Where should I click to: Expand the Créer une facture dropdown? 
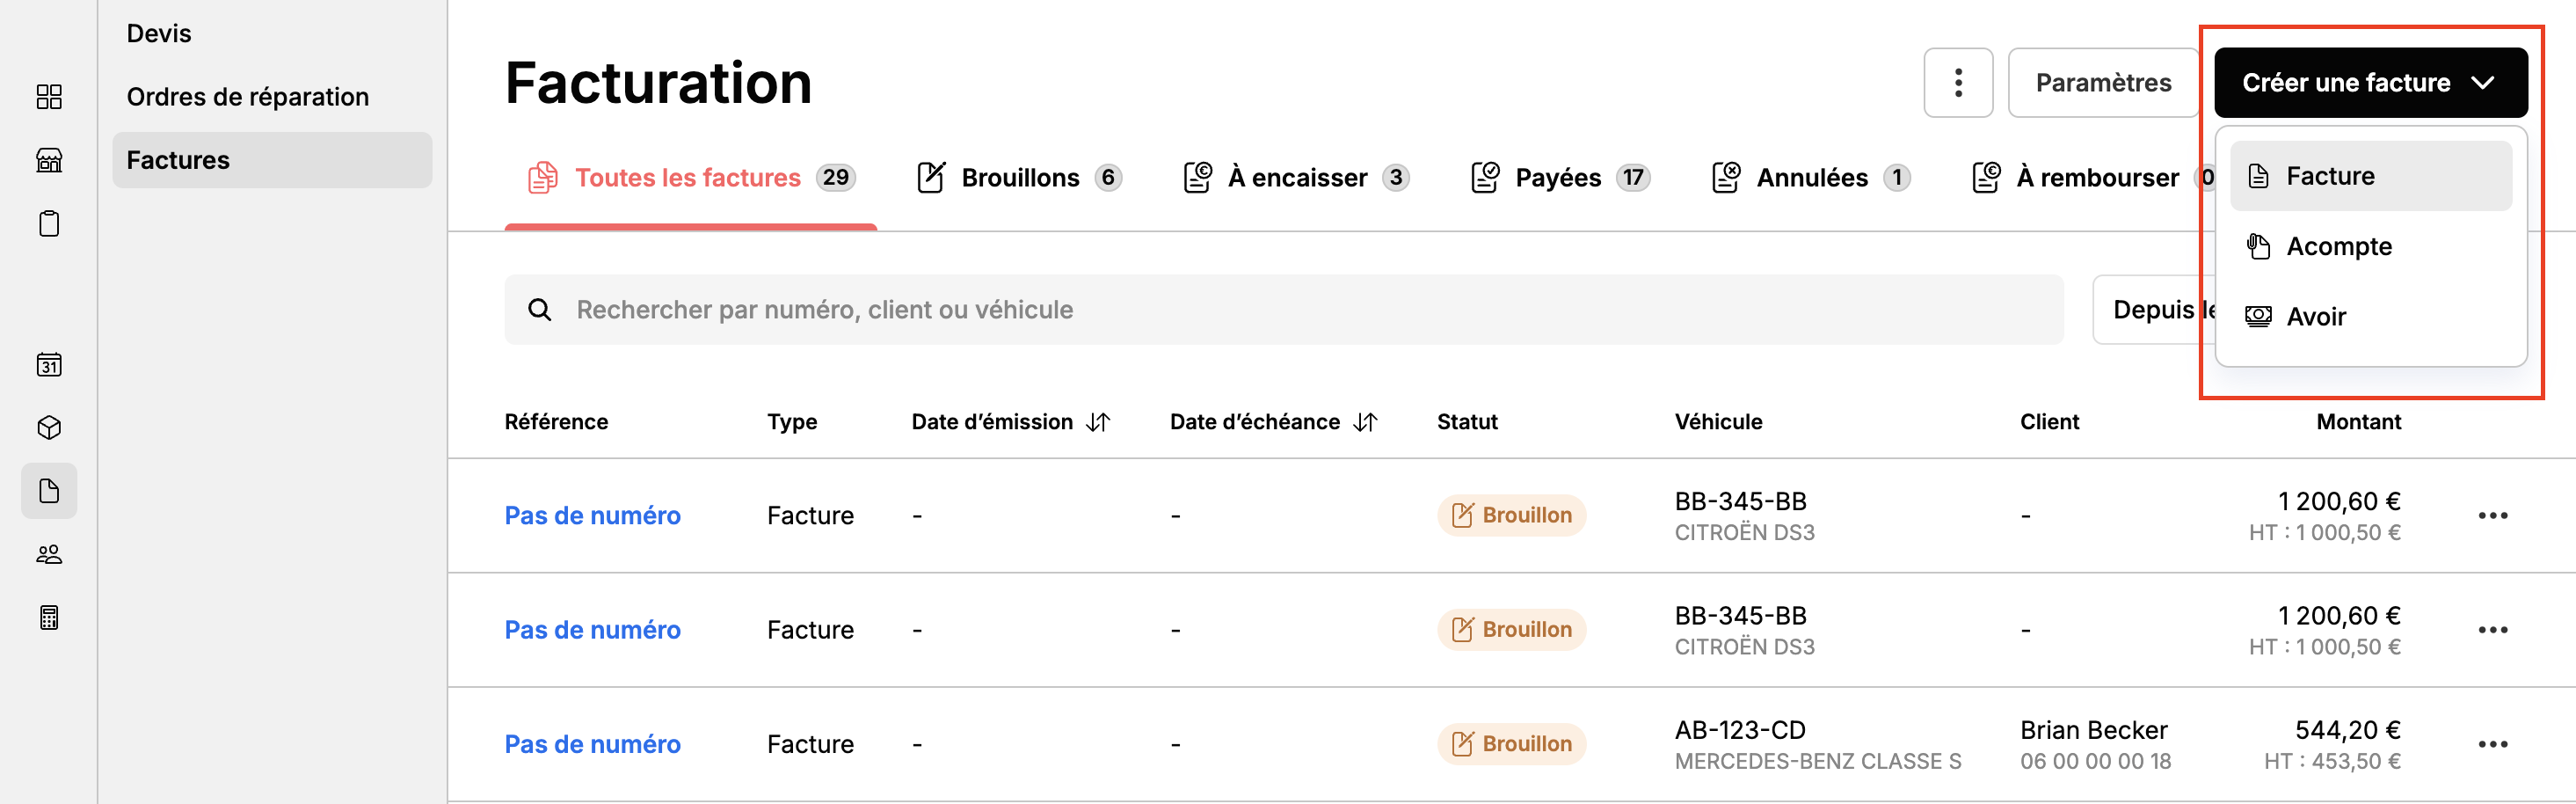pyautogui.click(x=2370, y=83)
